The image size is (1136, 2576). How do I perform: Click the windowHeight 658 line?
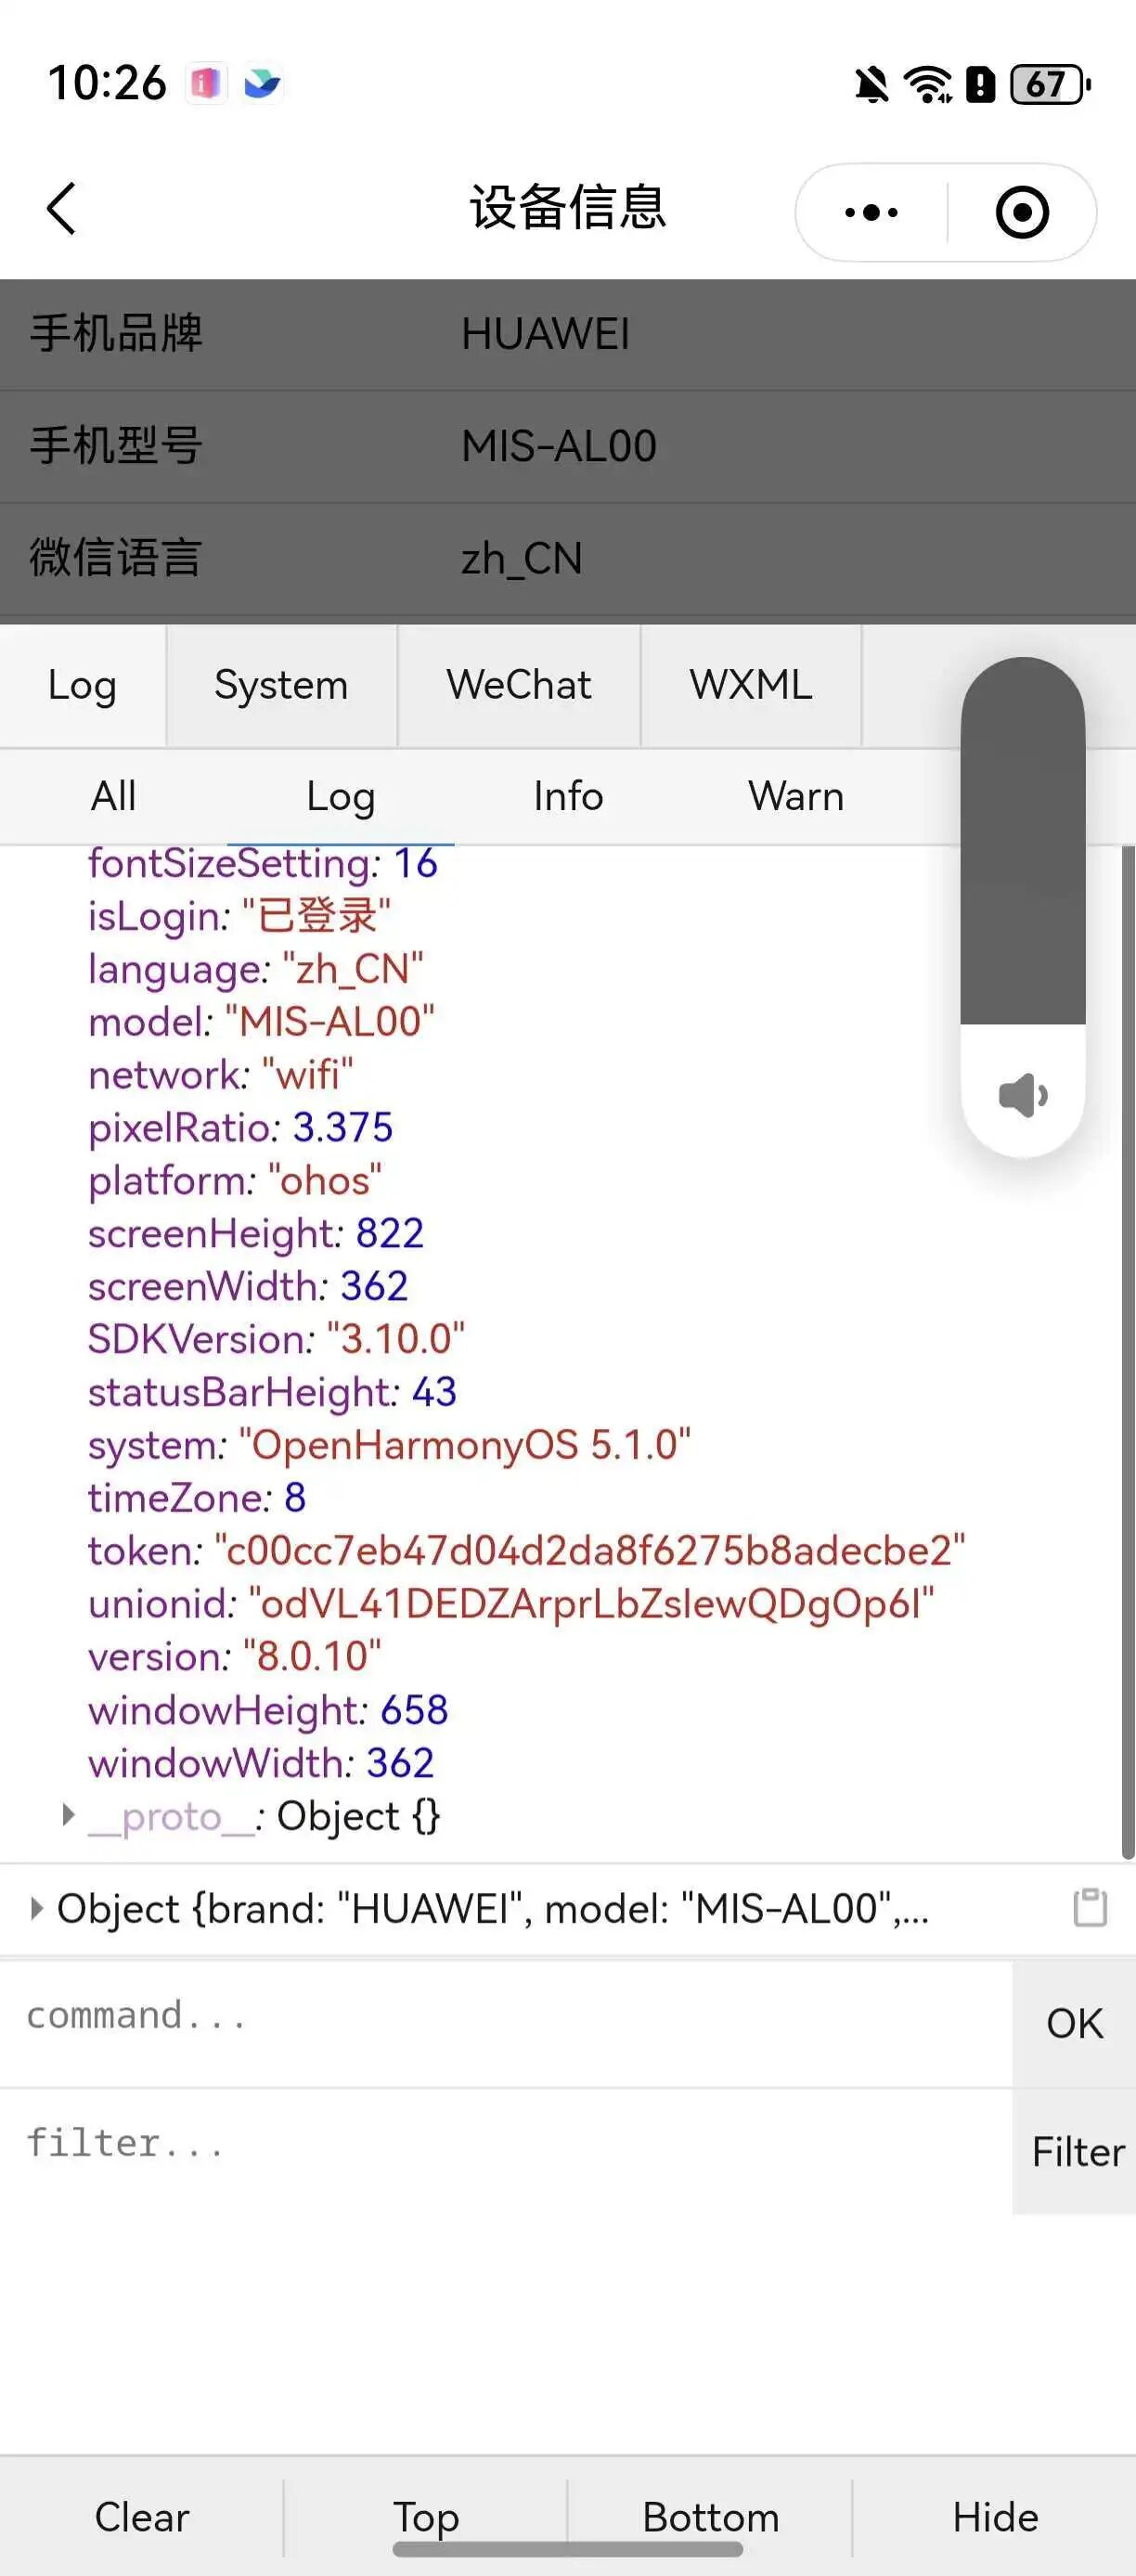268,1709
